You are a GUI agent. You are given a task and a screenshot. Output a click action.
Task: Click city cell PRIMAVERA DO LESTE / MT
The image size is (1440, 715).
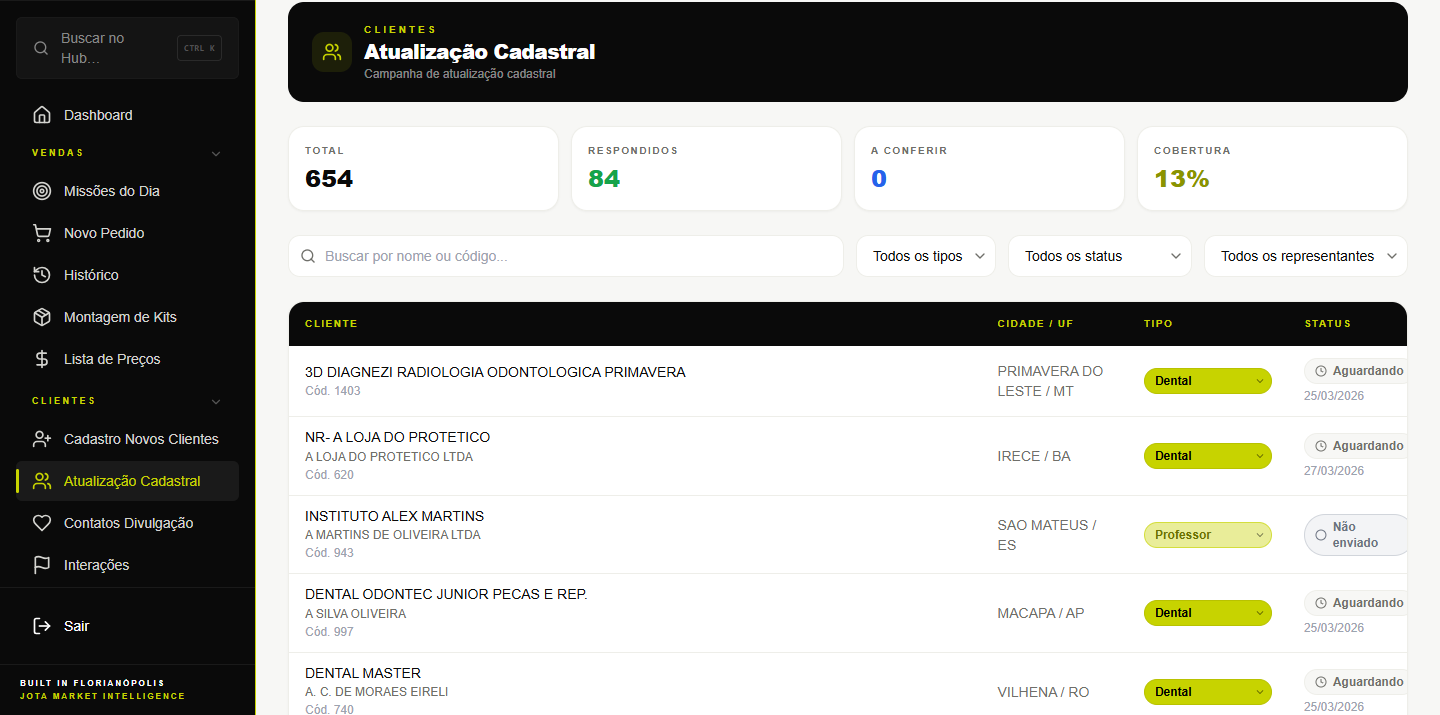tap(1050, 381)
